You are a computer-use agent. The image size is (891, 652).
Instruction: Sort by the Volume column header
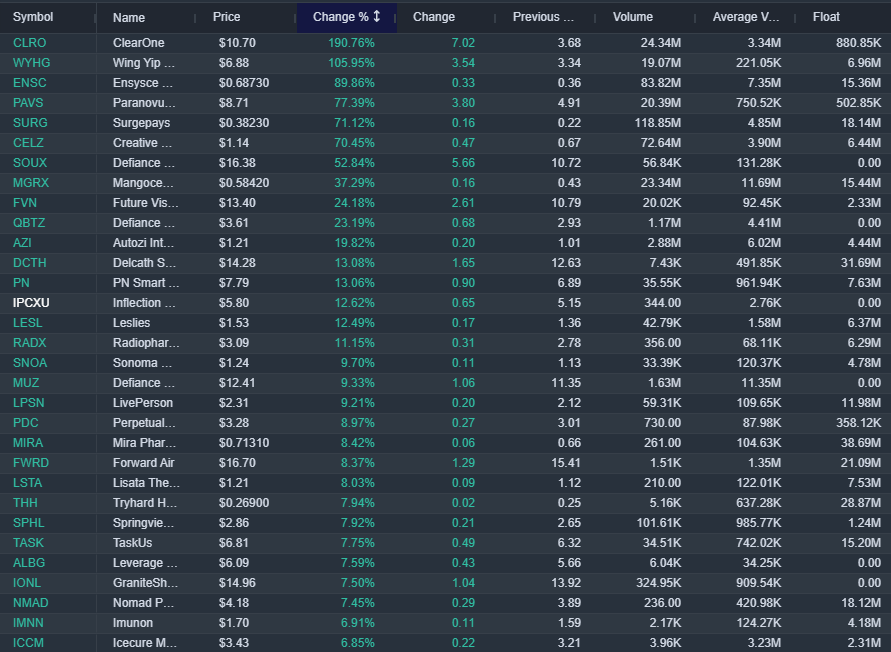point(632,17)
